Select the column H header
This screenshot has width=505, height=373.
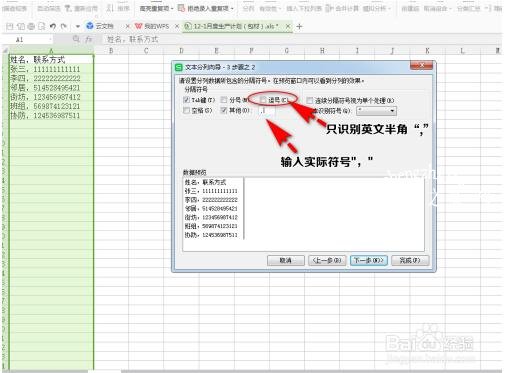(x=322, y=51)
